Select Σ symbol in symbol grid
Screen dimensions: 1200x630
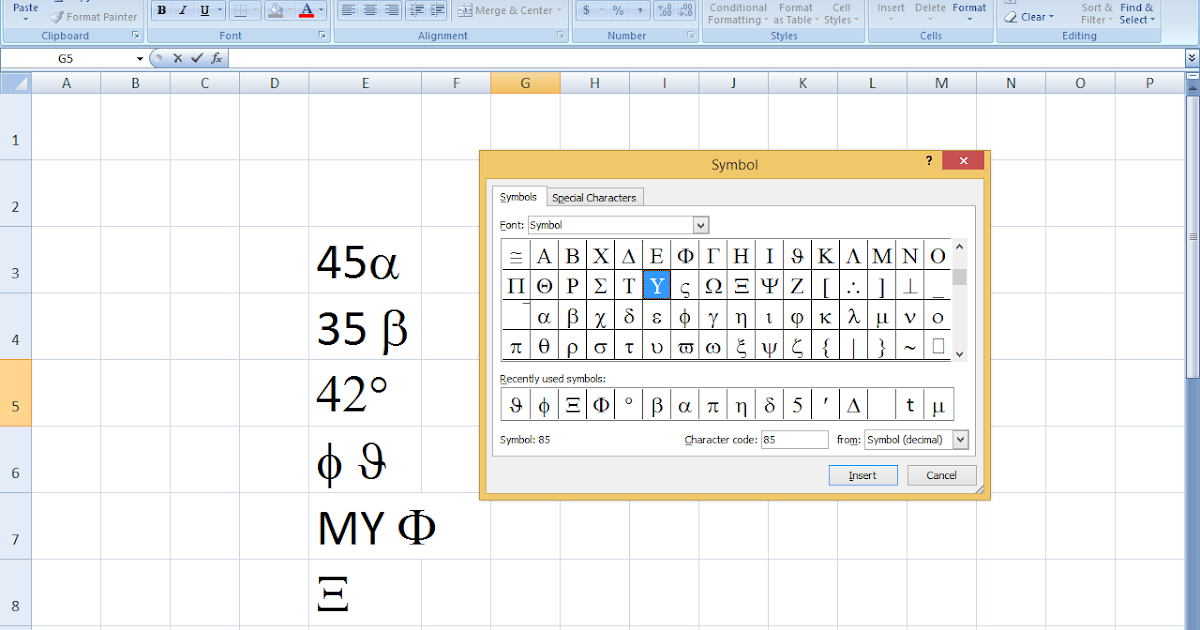600,286
